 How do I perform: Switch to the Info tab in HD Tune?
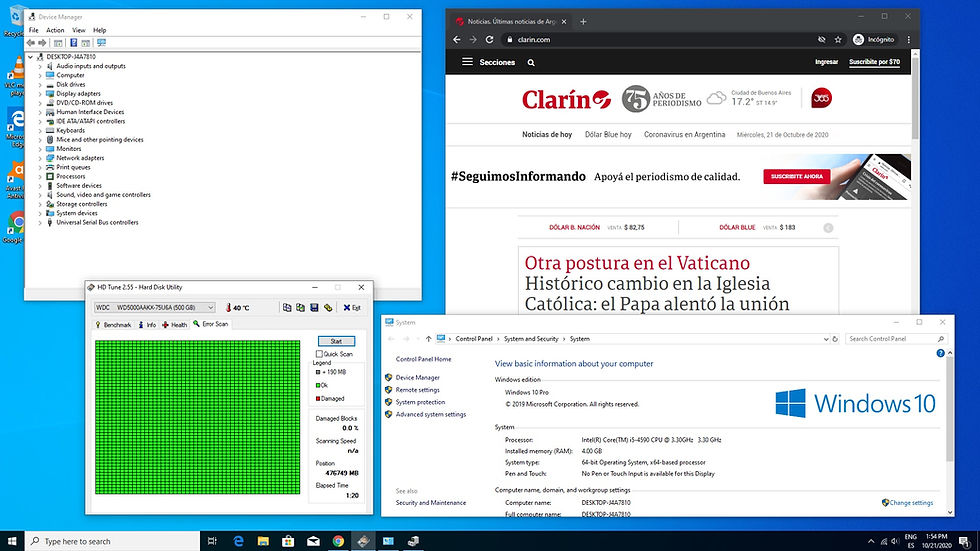[x=148, y=325]
